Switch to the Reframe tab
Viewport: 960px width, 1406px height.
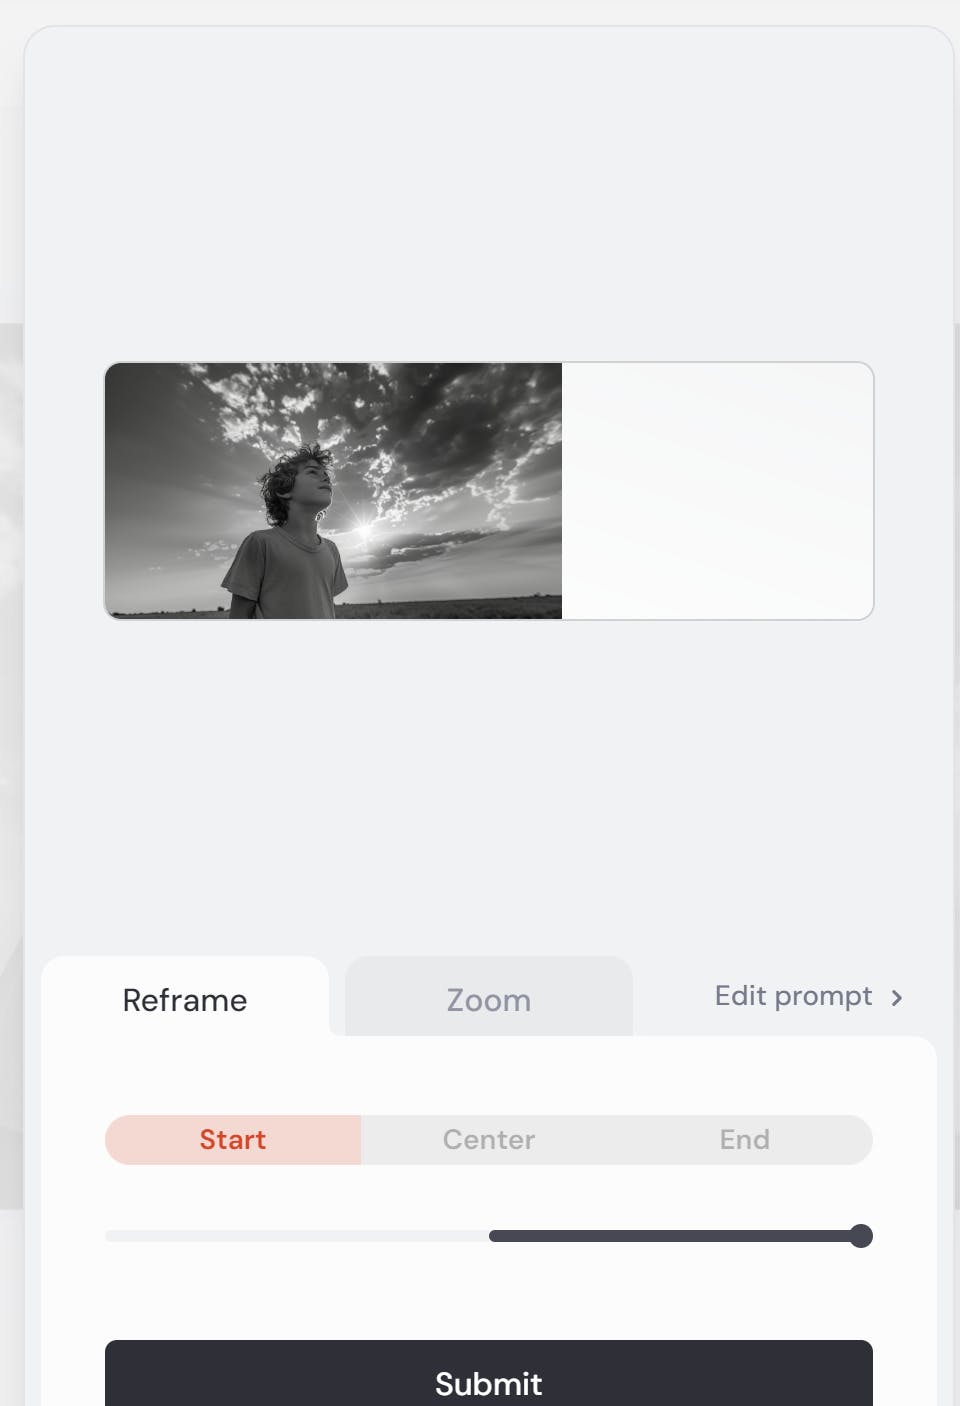click(185, 1000)
